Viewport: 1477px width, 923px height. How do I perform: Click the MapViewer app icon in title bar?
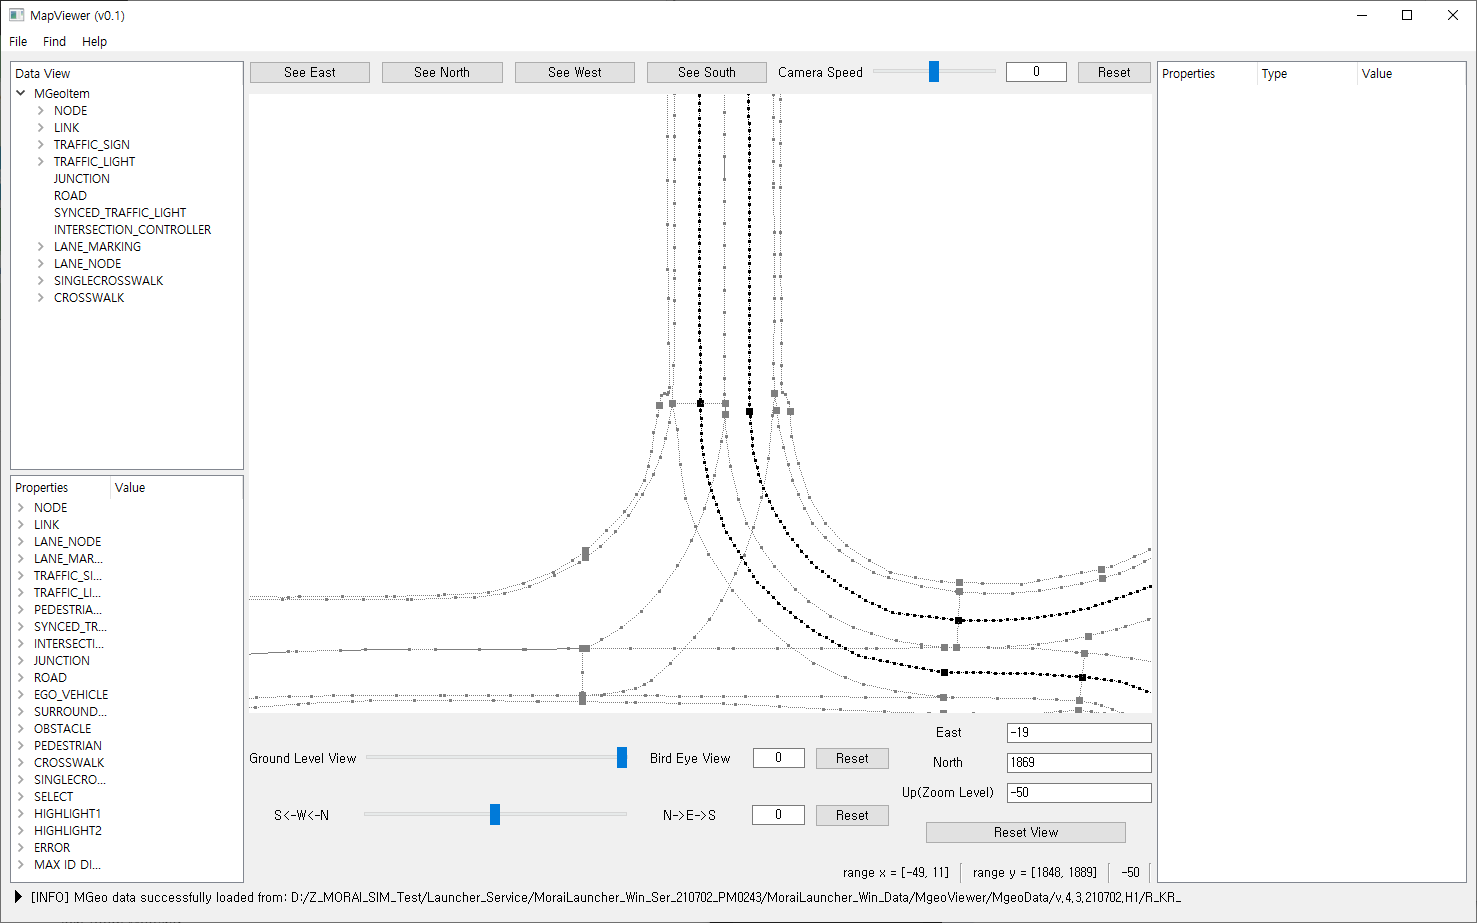tap(16, 15)
